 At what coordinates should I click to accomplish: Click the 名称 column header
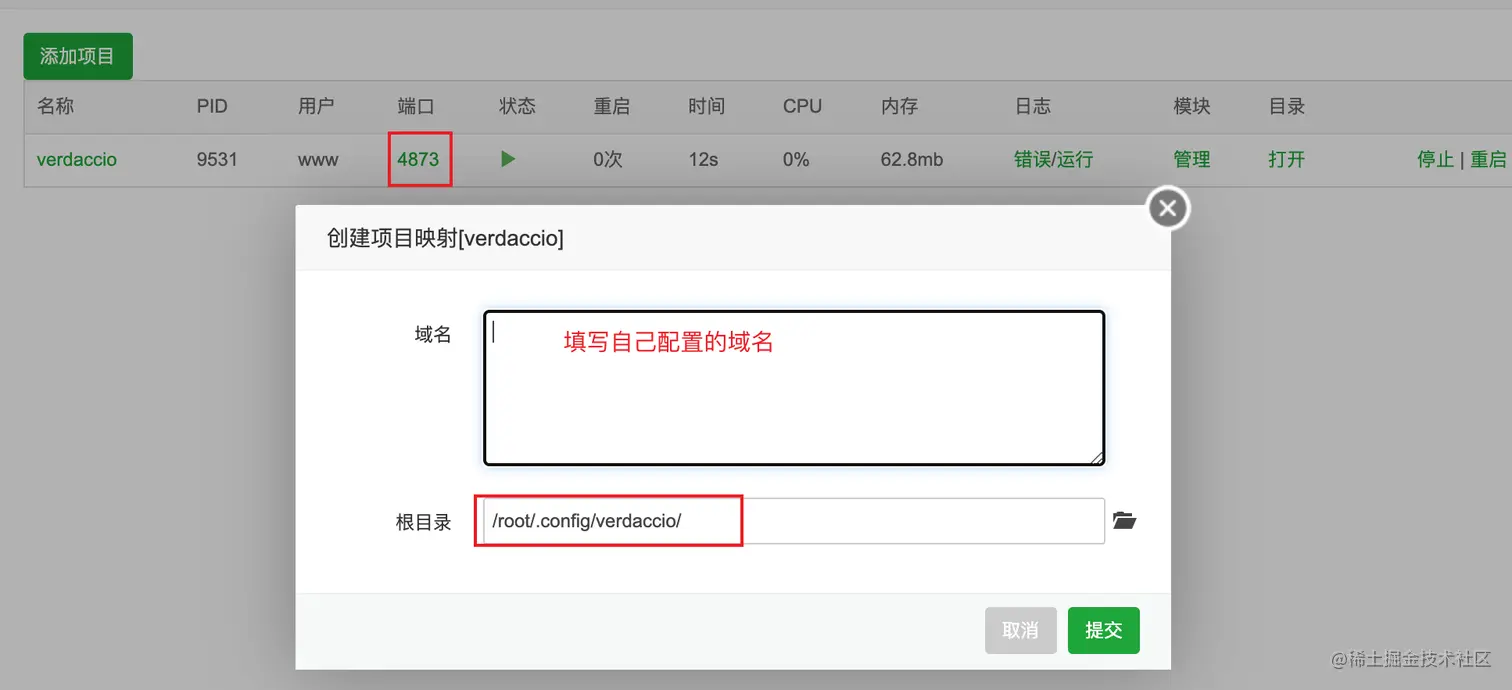coord(56,106)
